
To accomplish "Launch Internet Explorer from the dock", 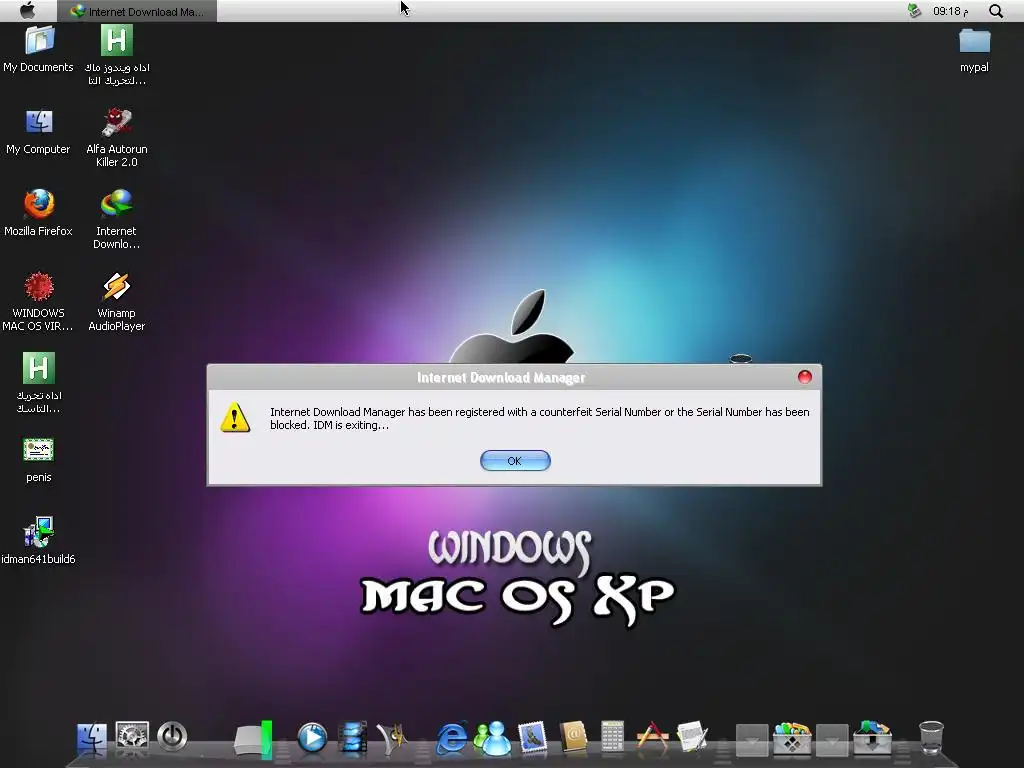I will point(451,738).
